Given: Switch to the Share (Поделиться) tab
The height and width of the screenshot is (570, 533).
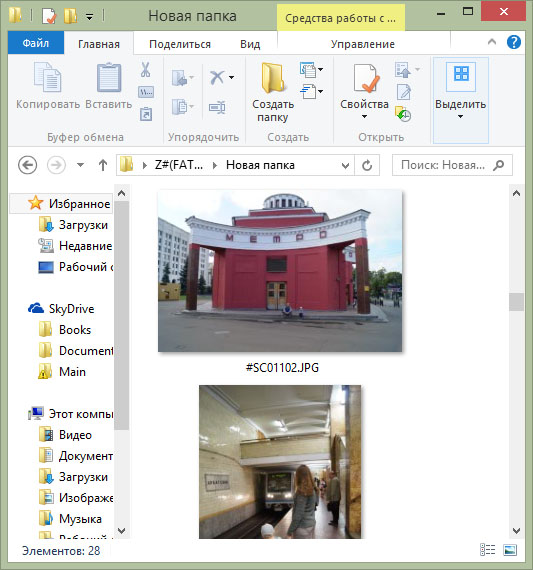Looking at the screenshot, I should [x=180, y=44].
